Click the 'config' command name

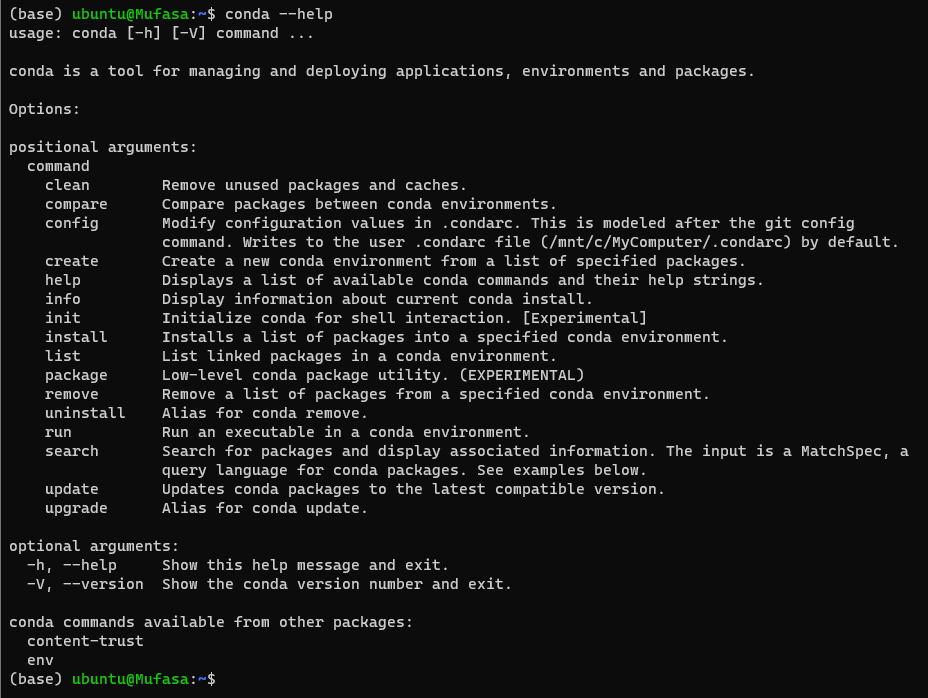[x=72, y=224]
